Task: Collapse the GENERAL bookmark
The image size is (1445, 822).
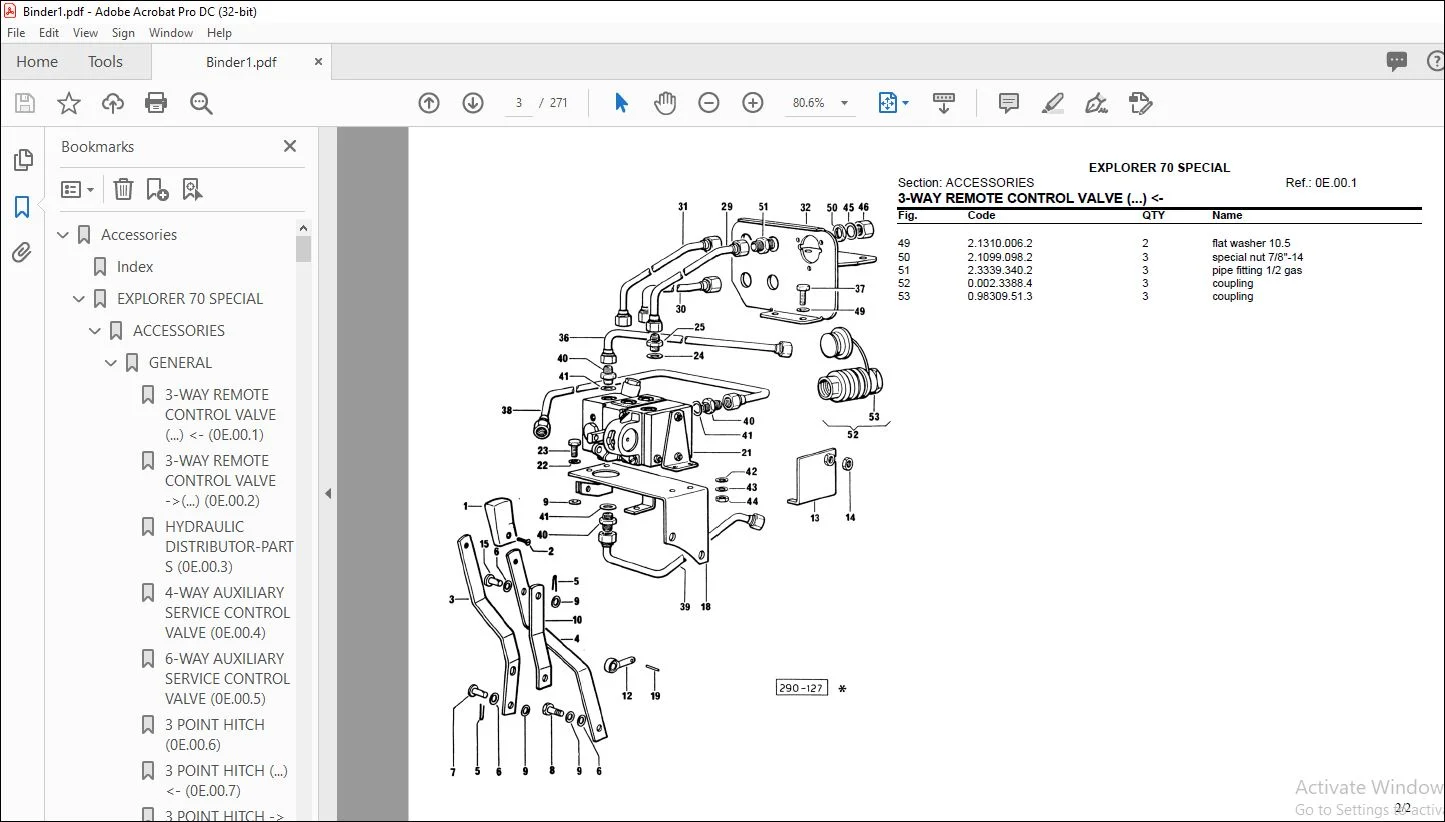Action: (x=112, y=363)
